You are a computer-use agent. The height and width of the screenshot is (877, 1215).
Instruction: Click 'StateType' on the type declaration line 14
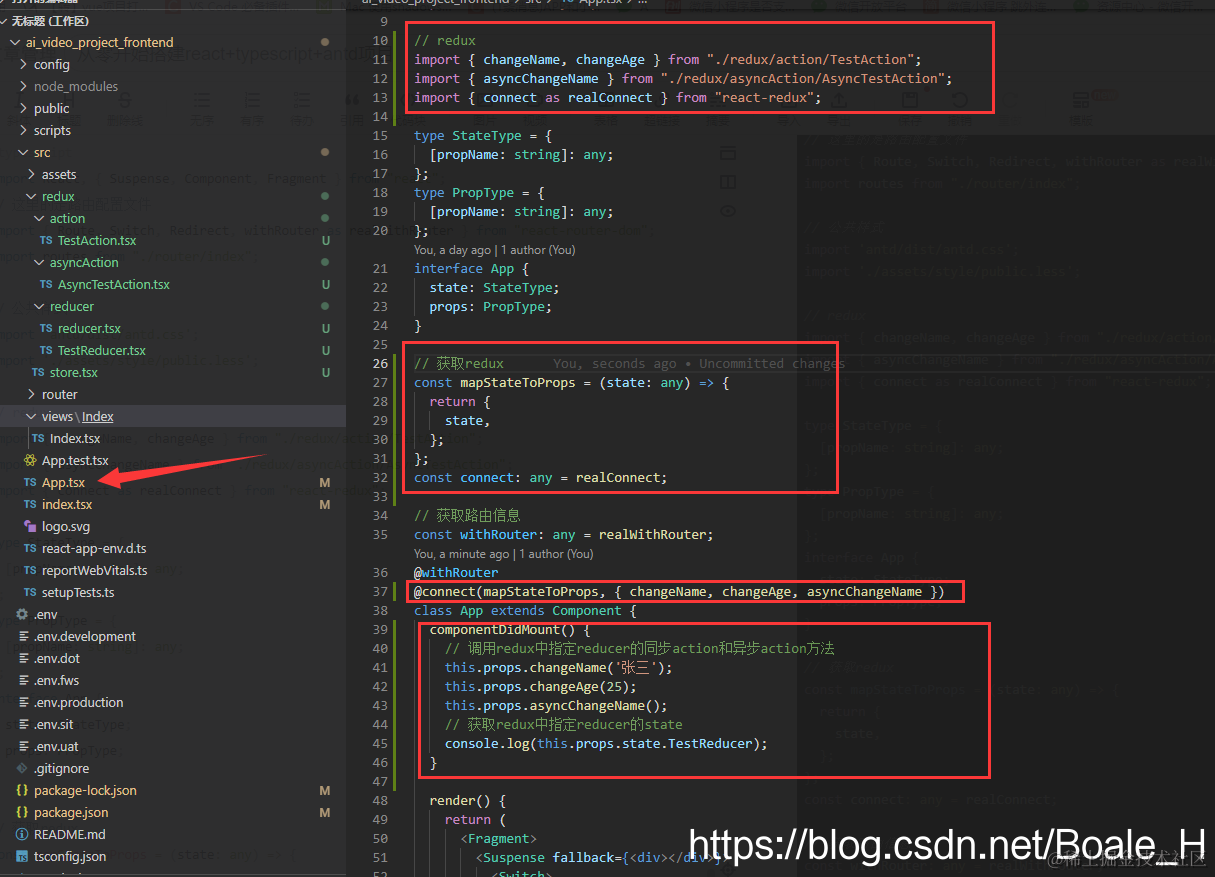point(487,136)
